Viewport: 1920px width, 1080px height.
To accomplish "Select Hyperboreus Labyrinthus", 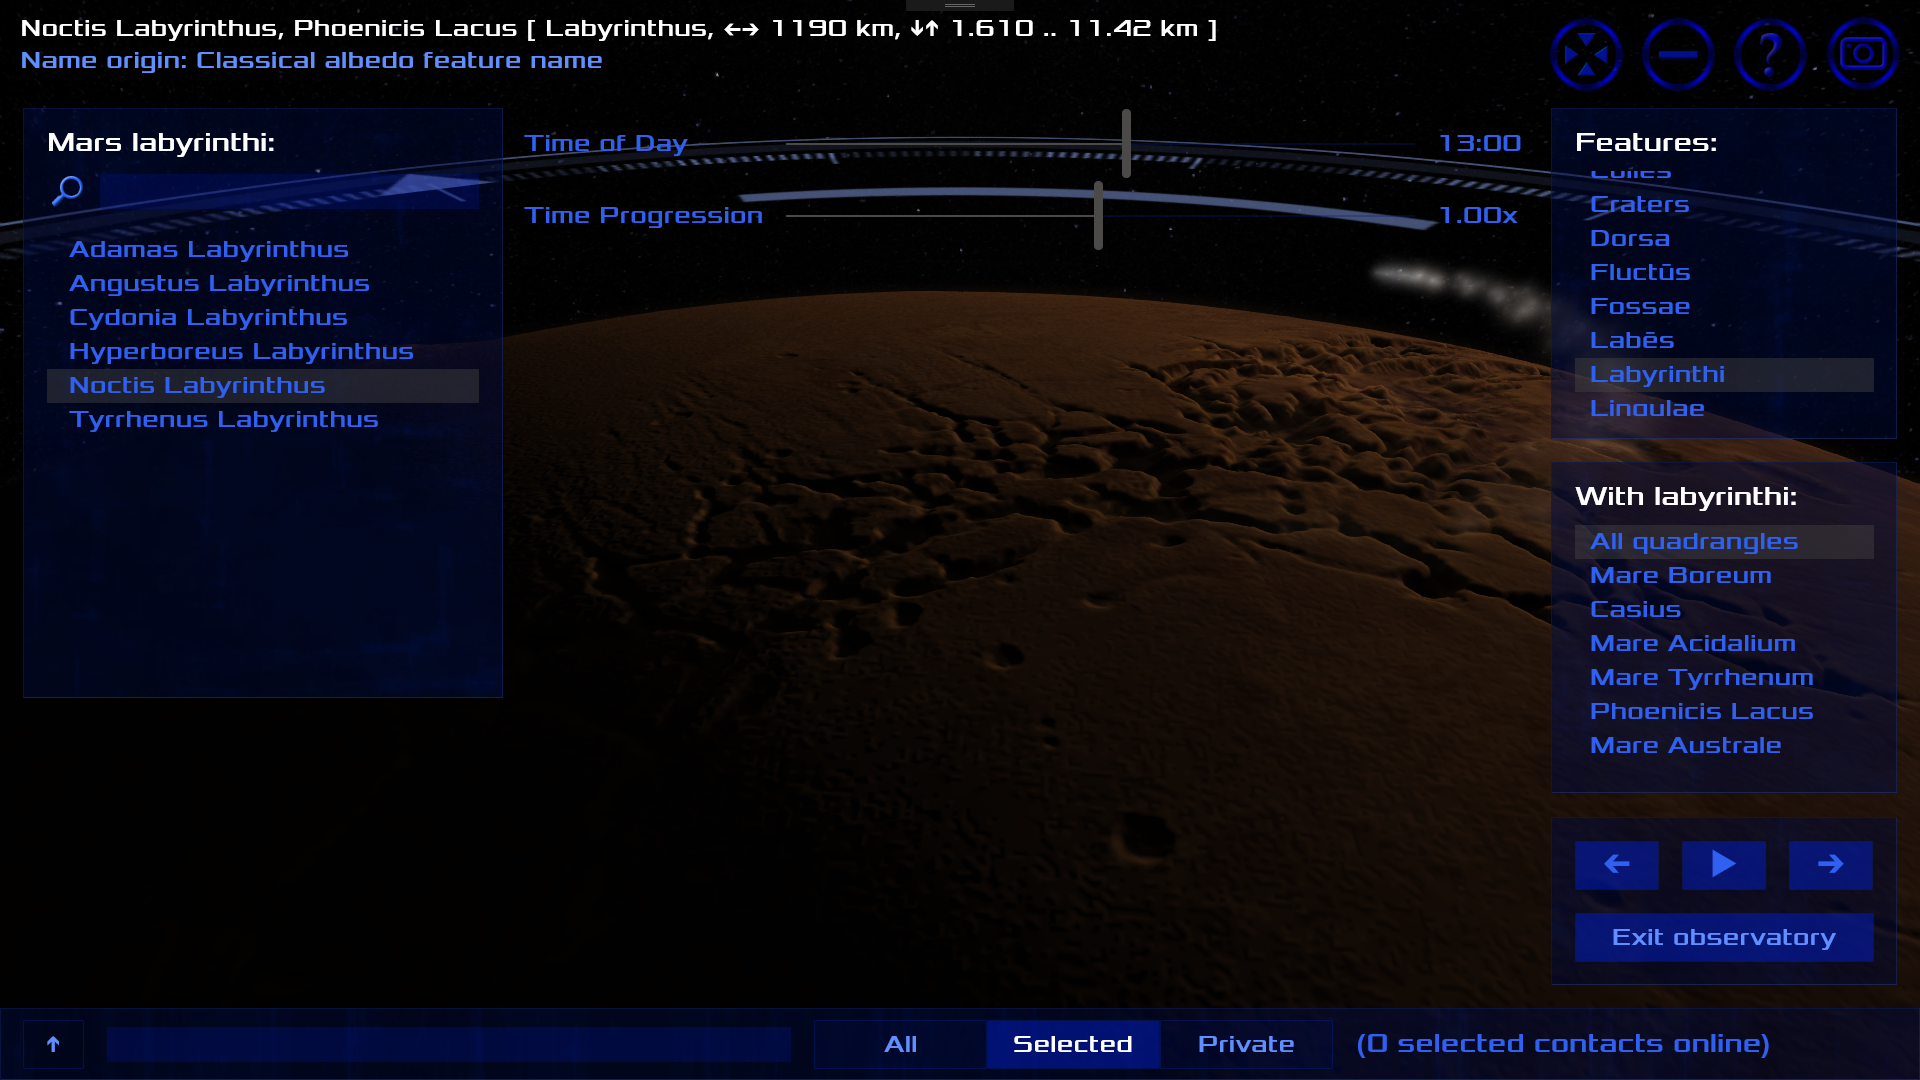I will 263,352.
